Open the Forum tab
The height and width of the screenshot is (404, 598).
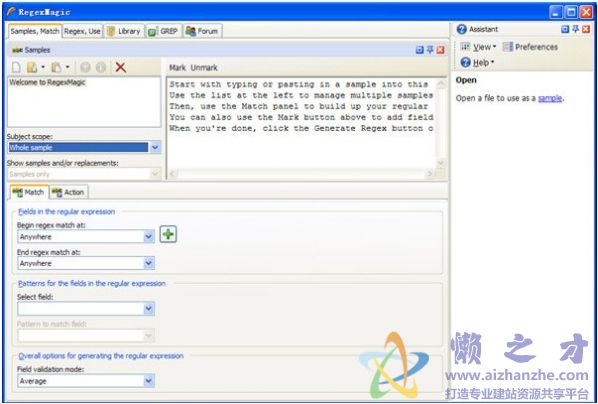202,31
